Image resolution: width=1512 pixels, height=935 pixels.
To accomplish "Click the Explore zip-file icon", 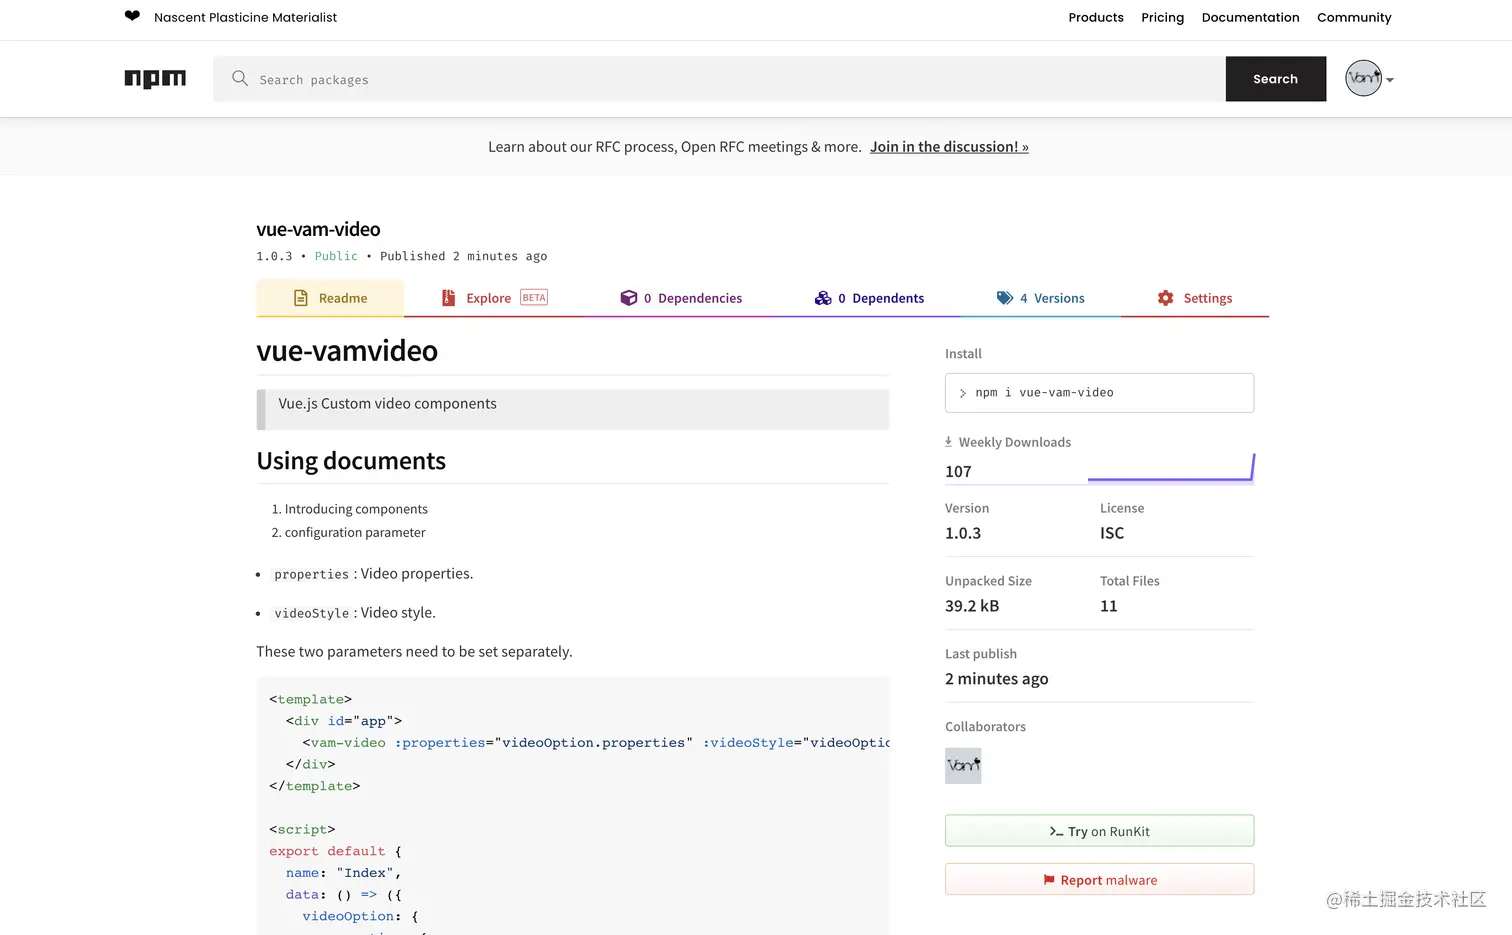I will click(449, 298).
